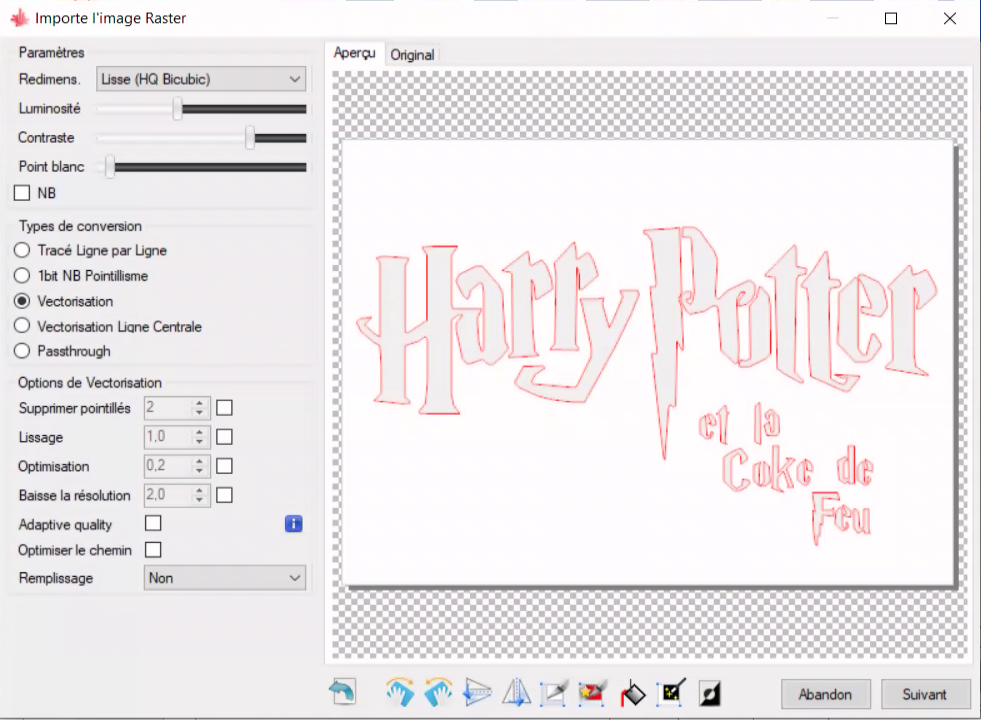
Task: Click the Contraste slider handle
Action: coord(250,138)
